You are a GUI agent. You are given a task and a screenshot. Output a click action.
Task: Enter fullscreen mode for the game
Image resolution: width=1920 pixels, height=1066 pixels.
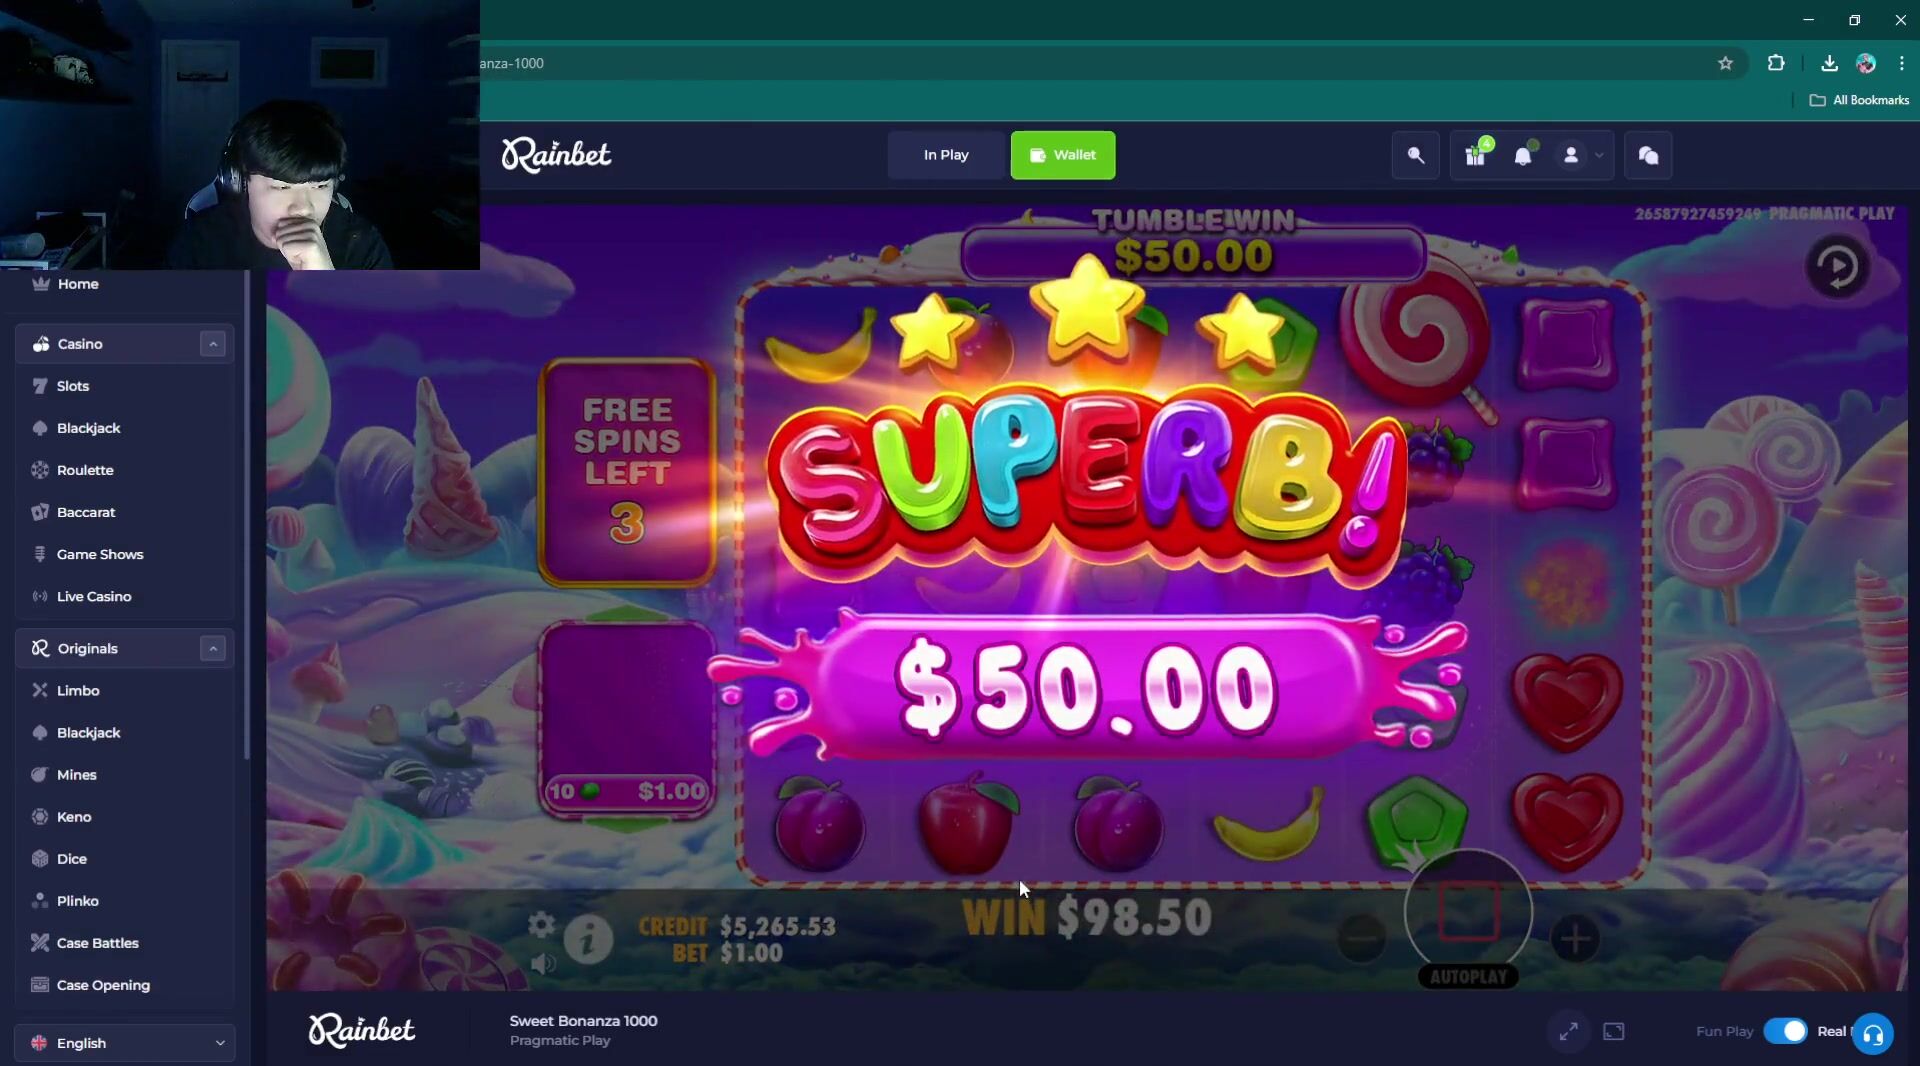1568,1031
